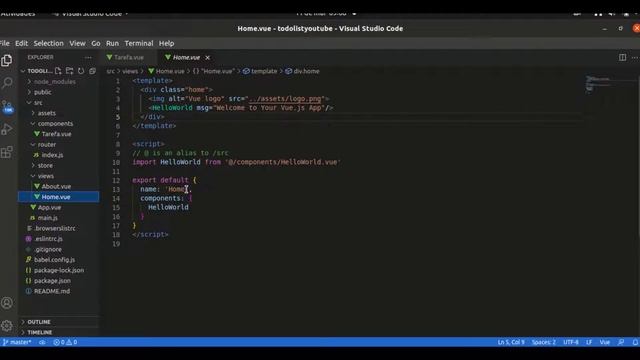Image resolution: width=640 pixels, height=360 pixels.
Task: Refresh the Explorer file tree
Action: (81, 71)
